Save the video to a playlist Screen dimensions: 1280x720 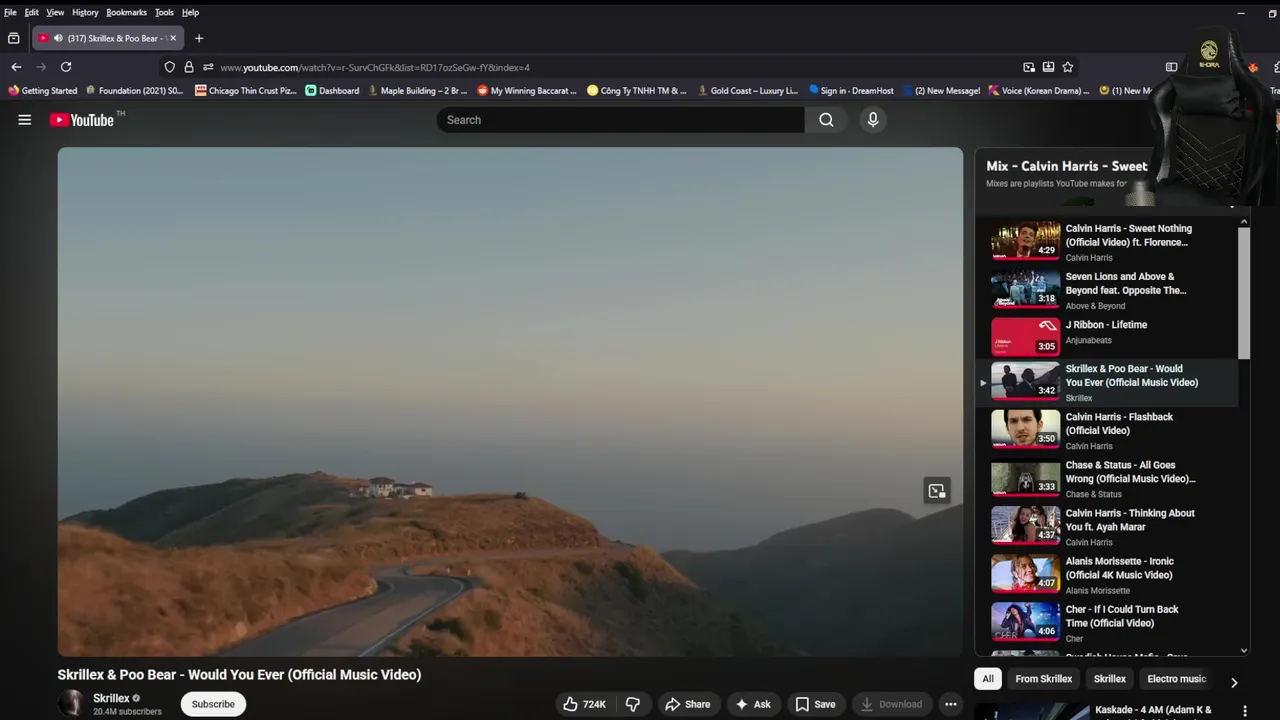tap(815, 704)
